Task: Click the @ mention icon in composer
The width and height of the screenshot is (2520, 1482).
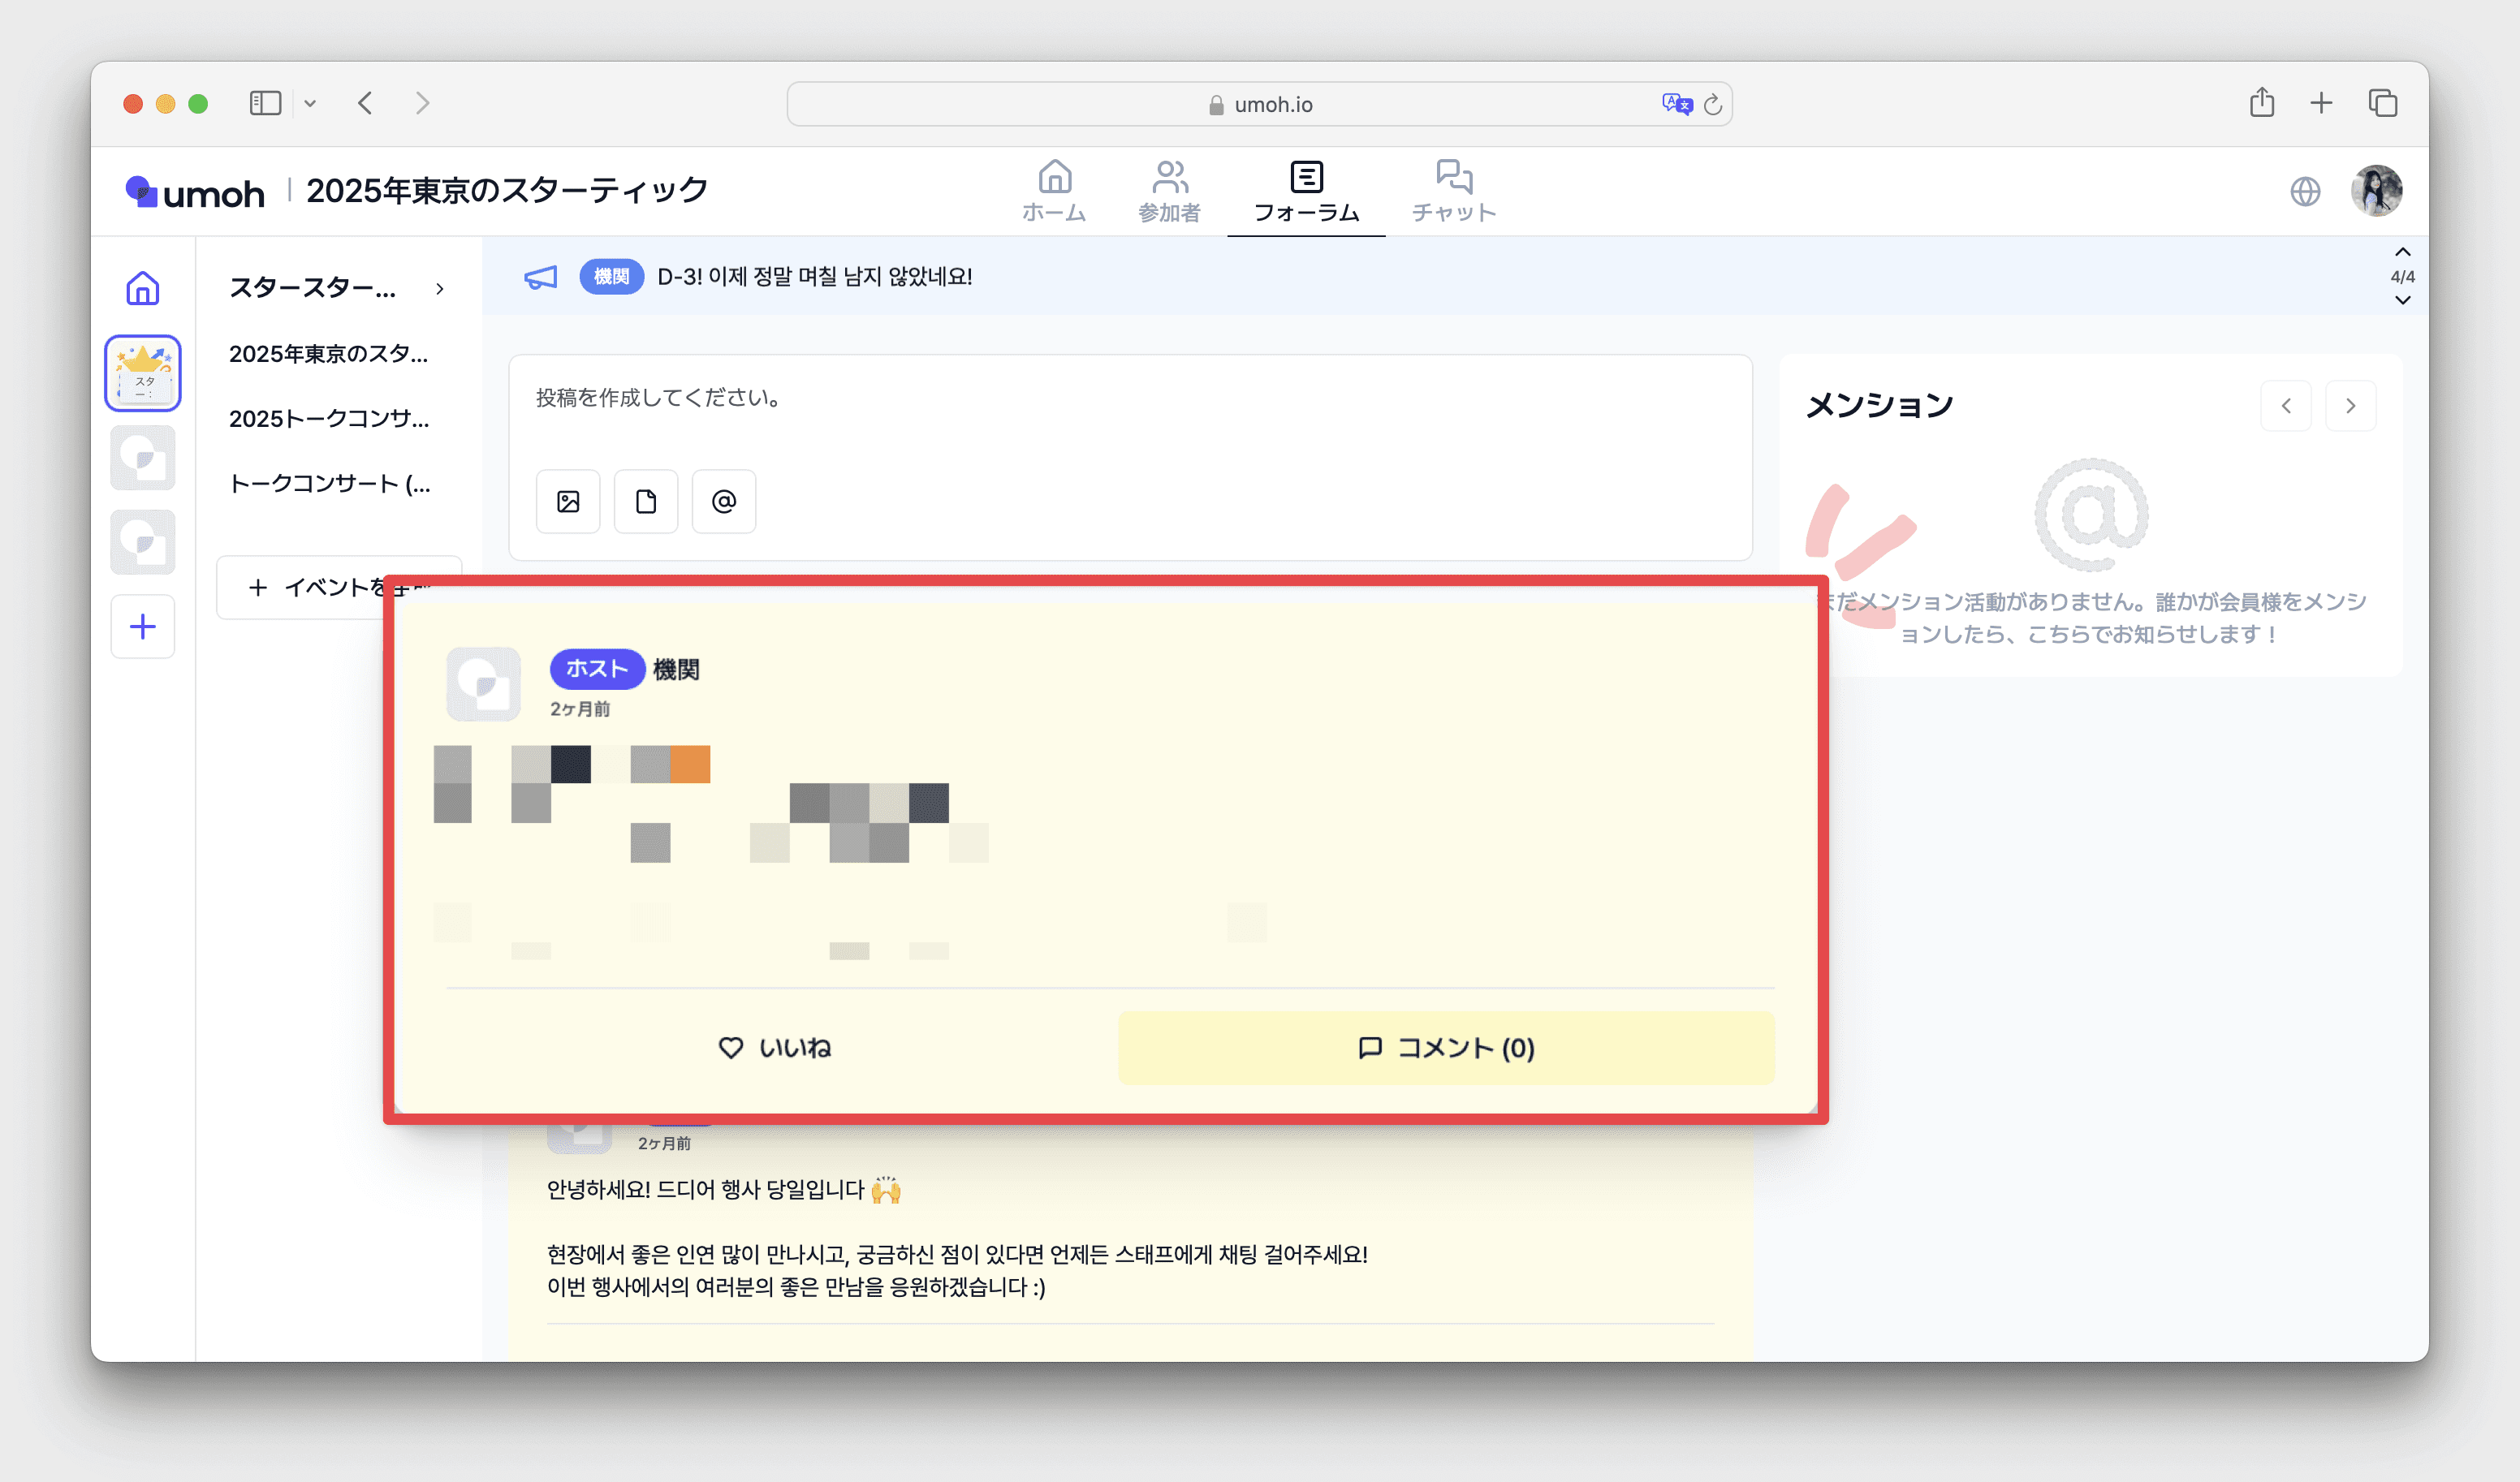Action: click(x=724, y=501)
